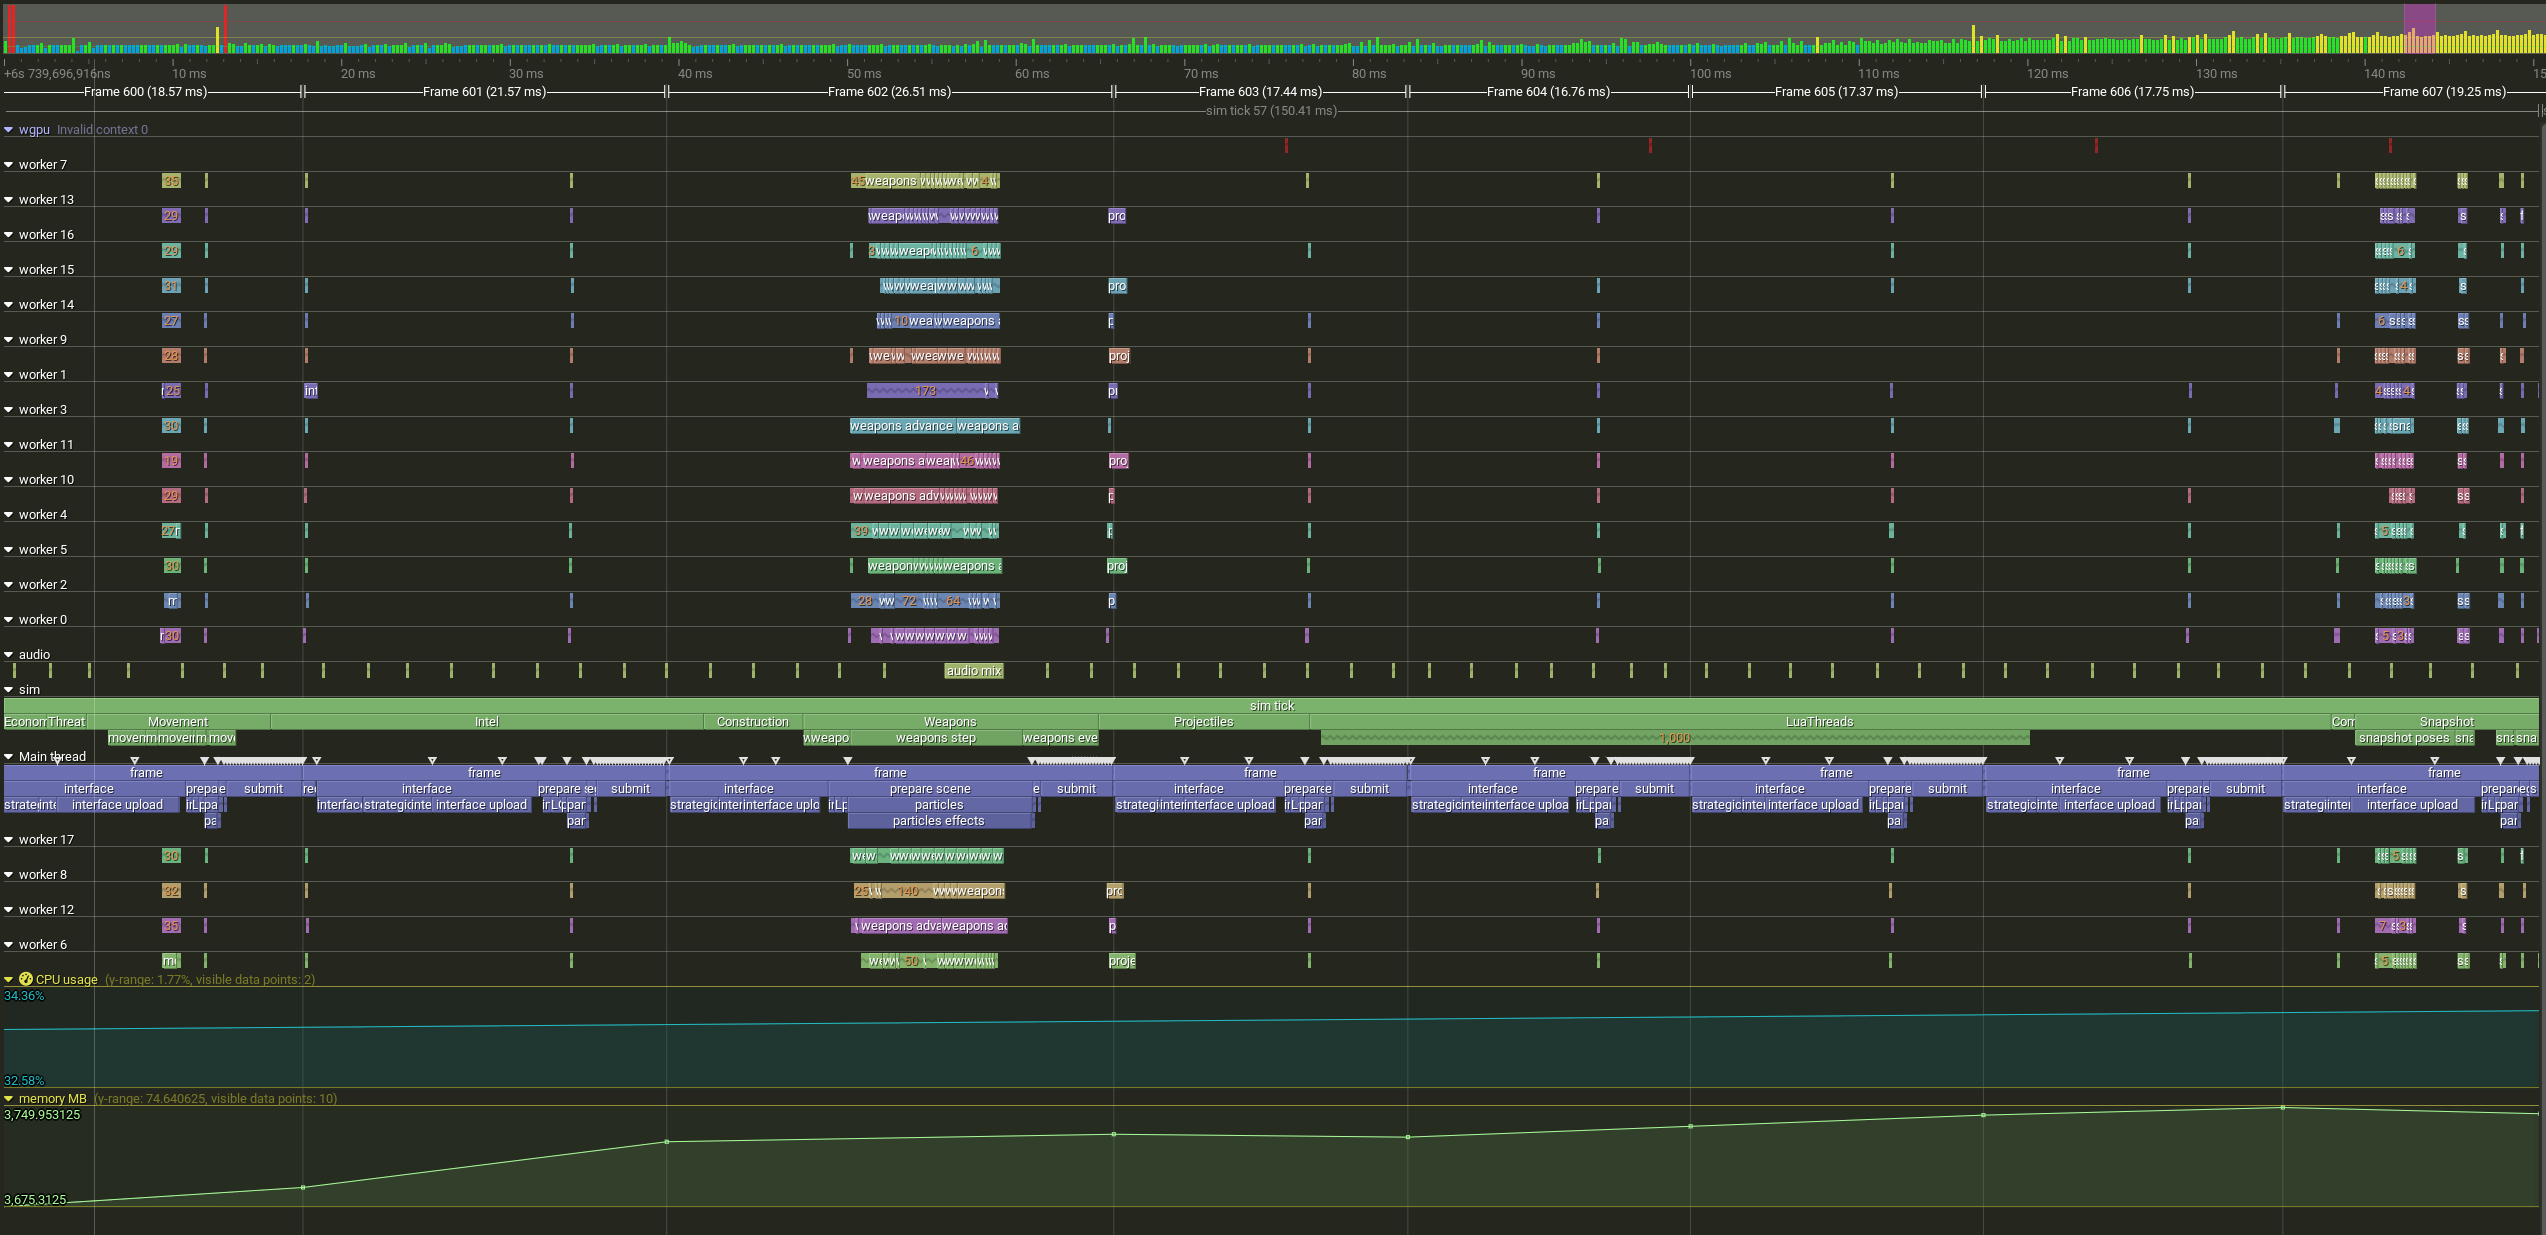Collapse the Main thread row
Viewport: 2546px width, 1235px height.
click(x=9, y=757)
